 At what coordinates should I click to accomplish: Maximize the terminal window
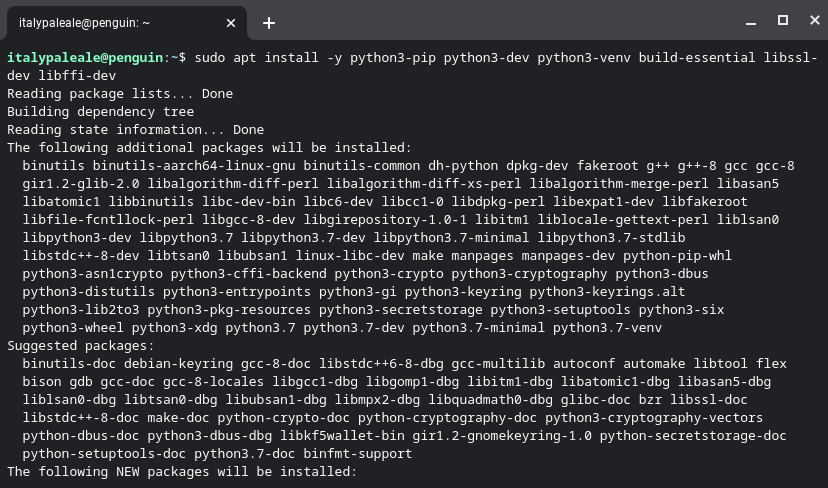coord(783,21)
